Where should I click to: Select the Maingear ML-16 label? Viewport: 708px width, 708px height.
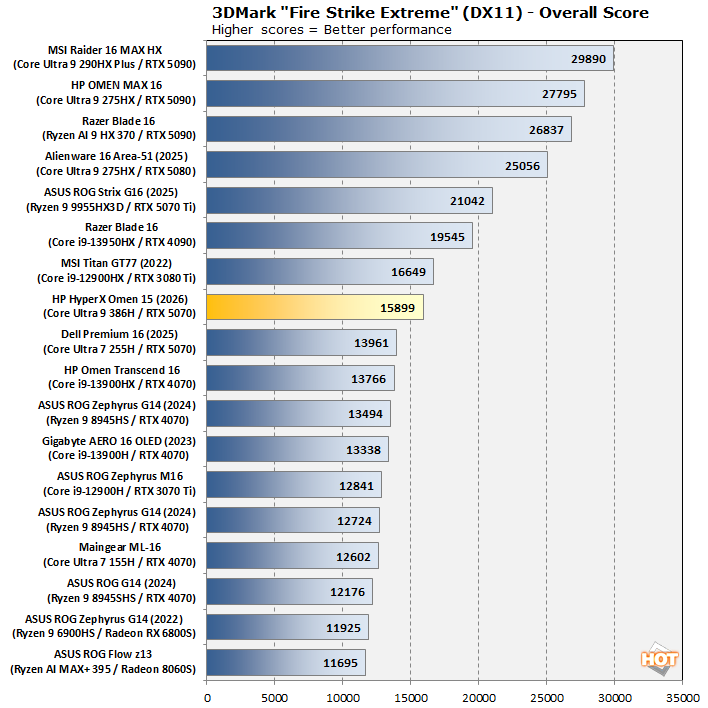click(120, 554)
